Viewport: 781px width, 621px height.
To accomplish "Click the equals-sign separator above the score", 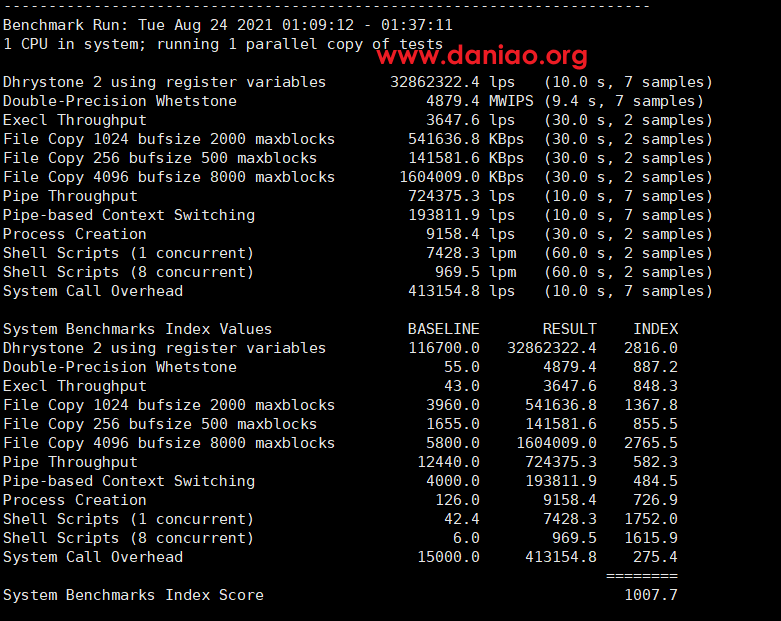I will (x=641, y=576).
